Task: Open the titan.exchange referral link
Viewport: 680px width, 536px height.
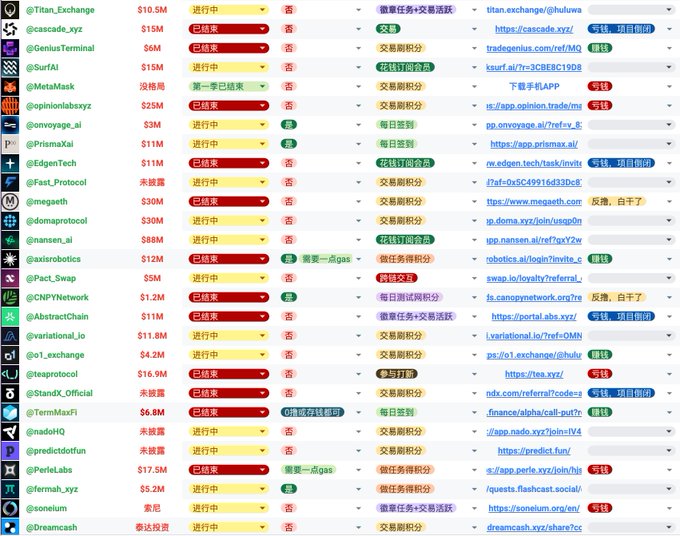Action: tap(534, 10)
